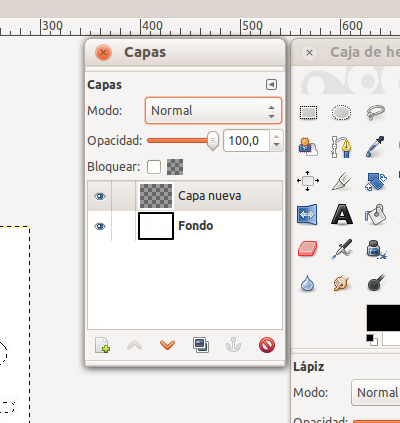
Task: Open the black foreground color swatch
Action: point(383,318)
